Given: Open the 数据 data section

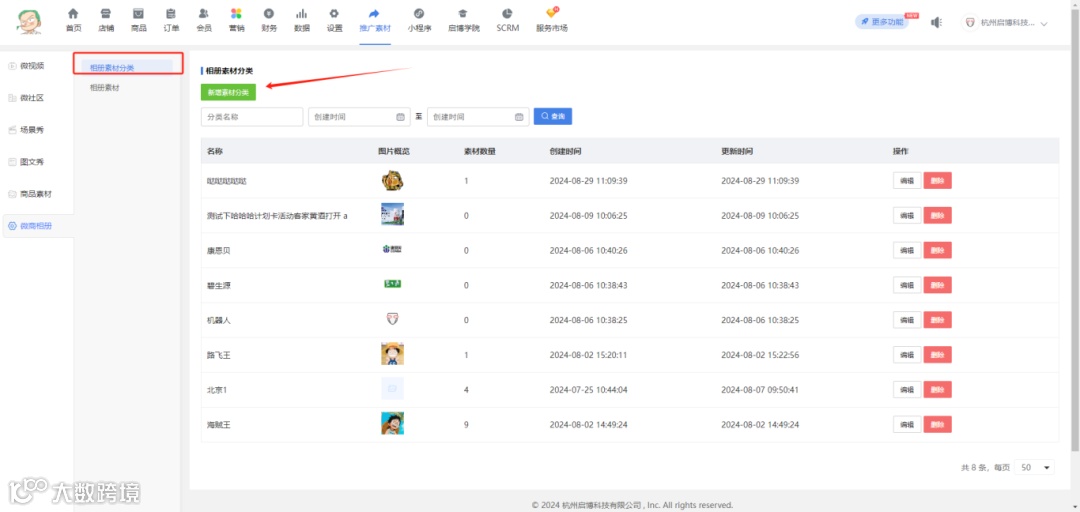Looking at the screenshot, I should pos(302,21).
